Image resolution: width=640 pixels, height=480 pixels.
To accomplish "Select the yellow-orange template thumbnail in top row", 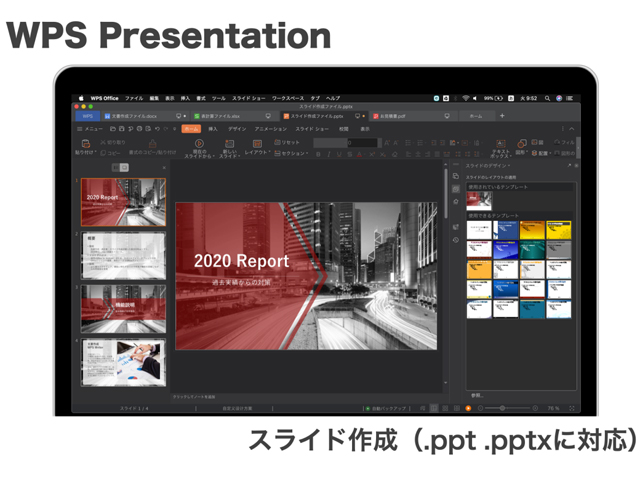I will (x=532, y=230).
